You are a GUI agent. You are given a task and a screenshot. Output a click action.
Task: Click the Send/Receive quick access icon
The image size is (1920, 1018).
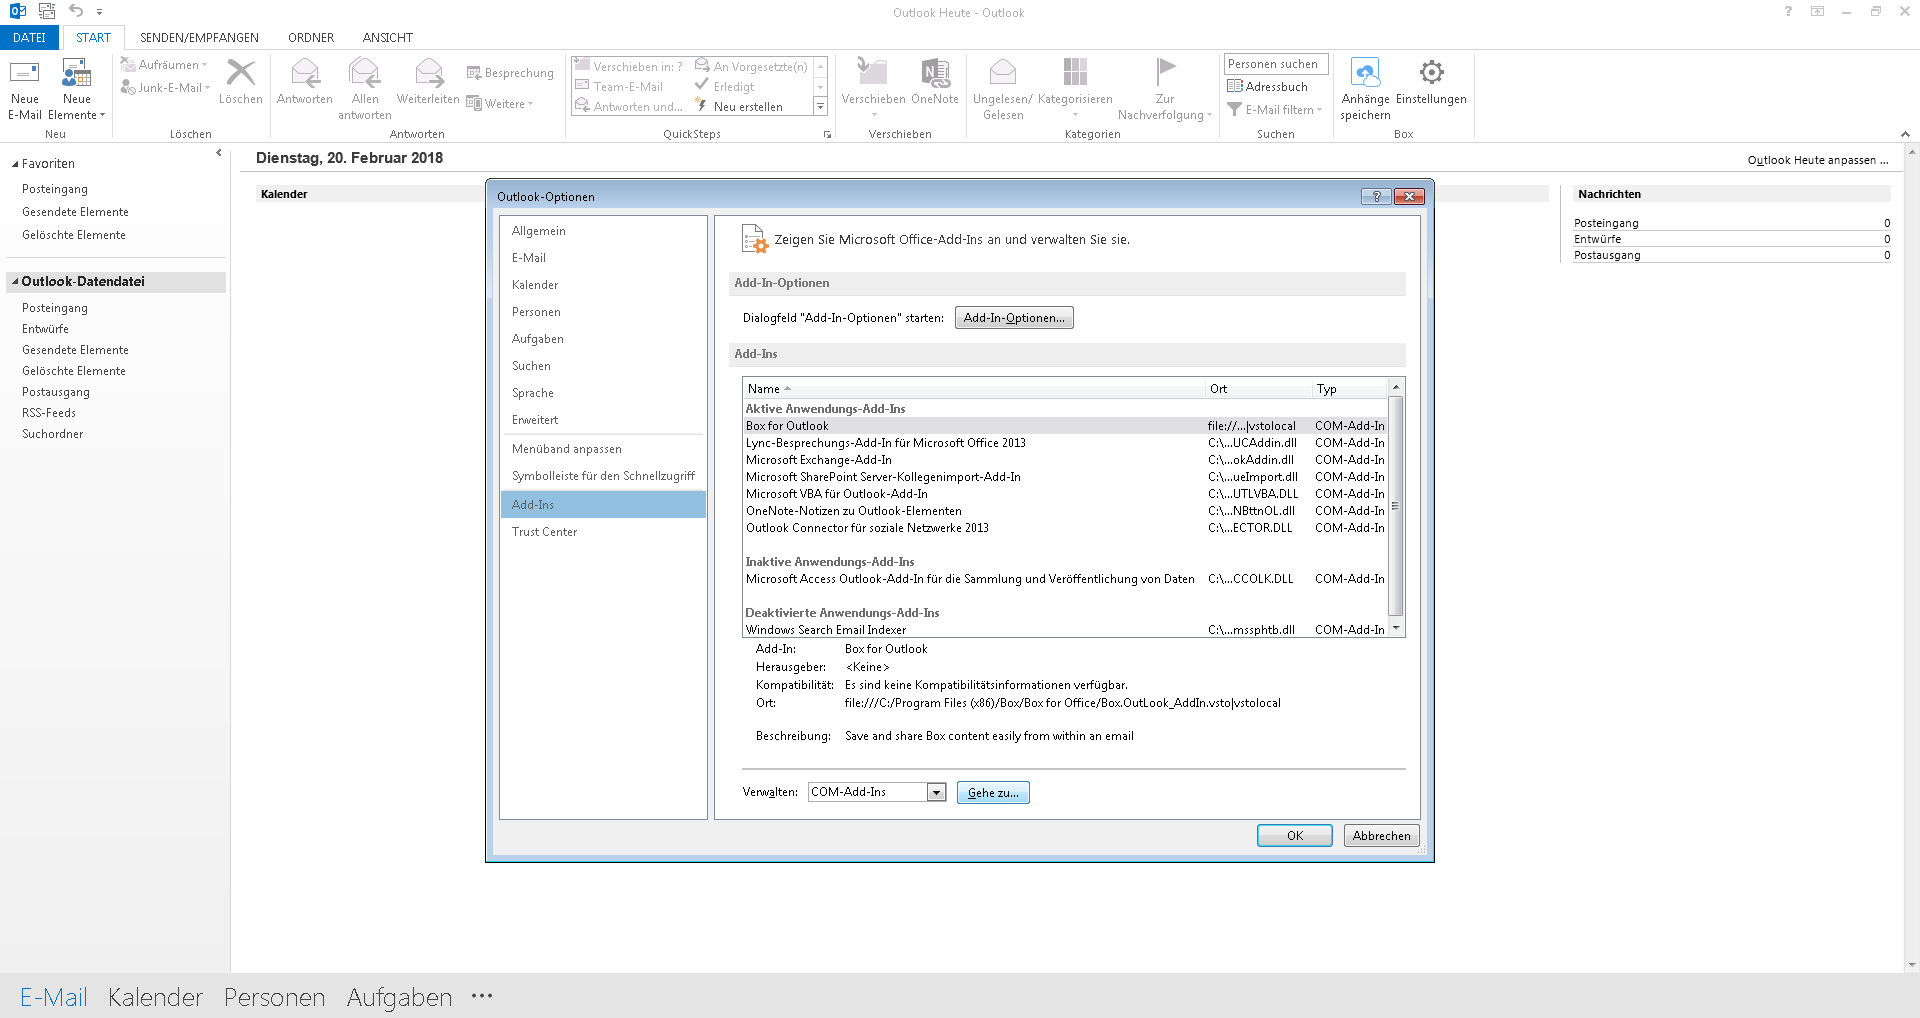[x=47, y=11]
